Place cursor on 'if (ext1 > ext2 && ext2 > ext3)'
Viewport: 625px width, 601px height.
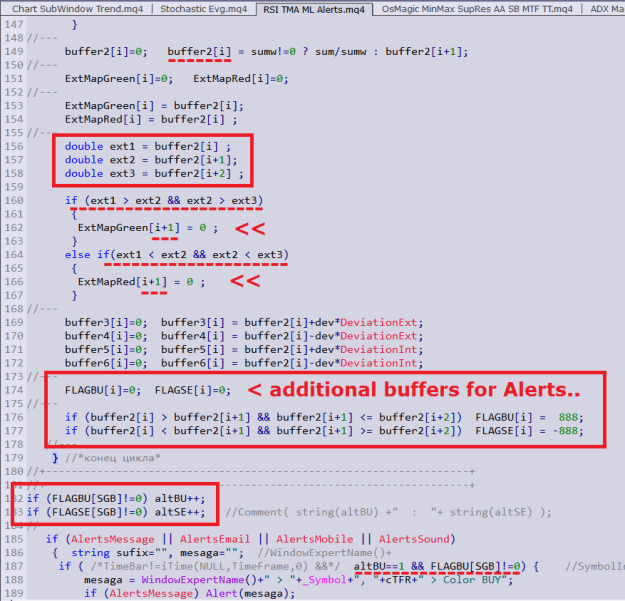click(x=164, y=200)
